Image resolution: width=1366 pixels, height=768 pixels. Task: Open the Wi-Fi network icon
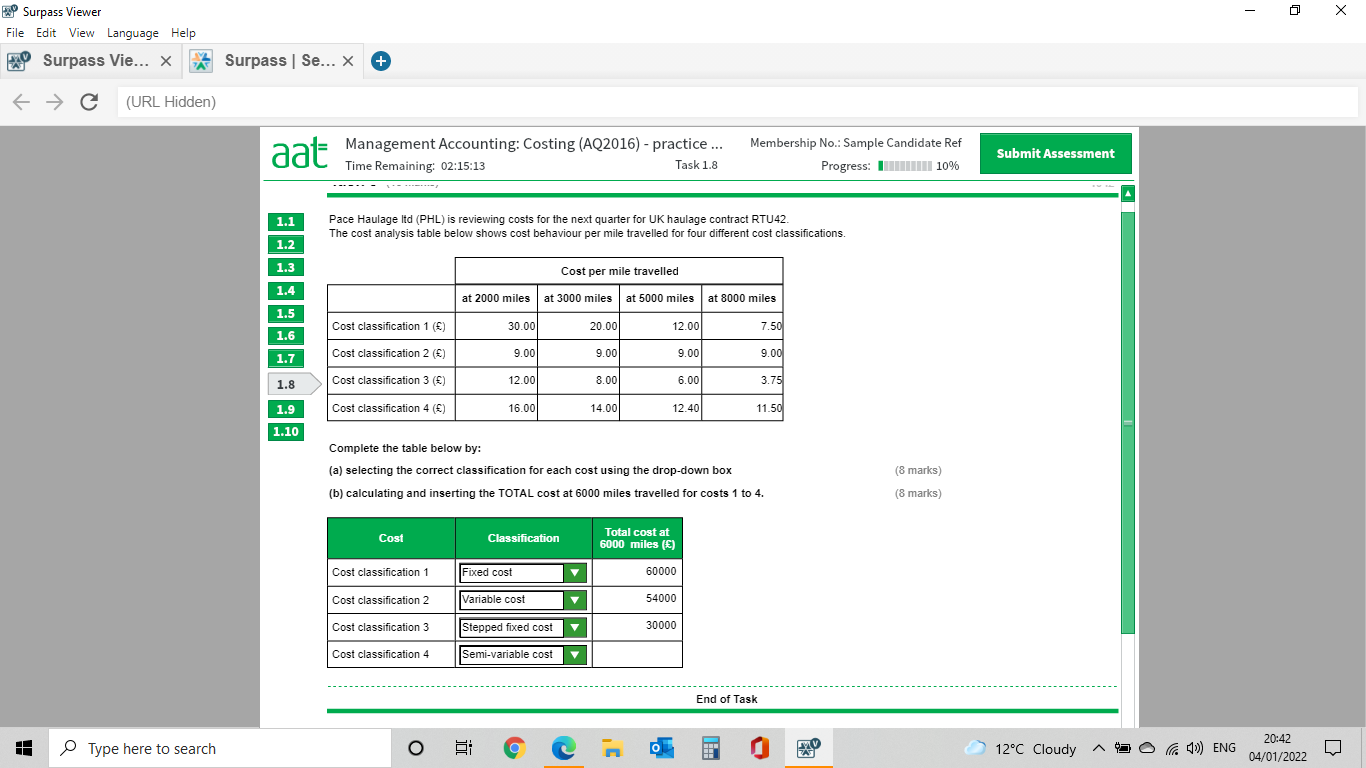tap(1172, 748)
